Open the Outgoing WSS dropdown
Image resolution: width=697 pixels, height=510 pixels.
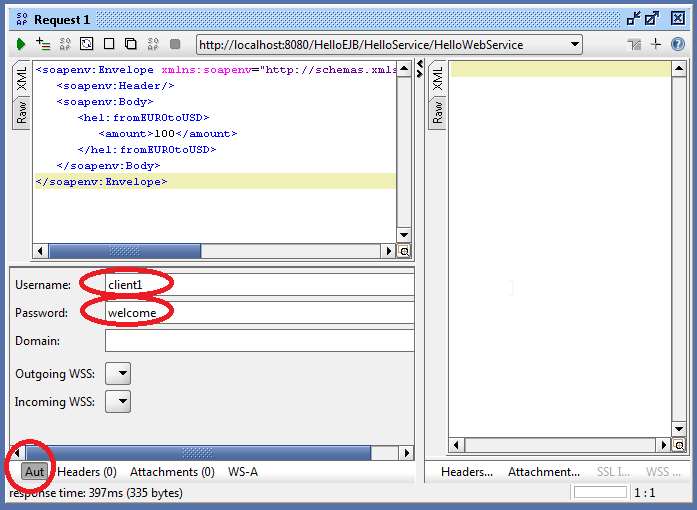[118, 374]
